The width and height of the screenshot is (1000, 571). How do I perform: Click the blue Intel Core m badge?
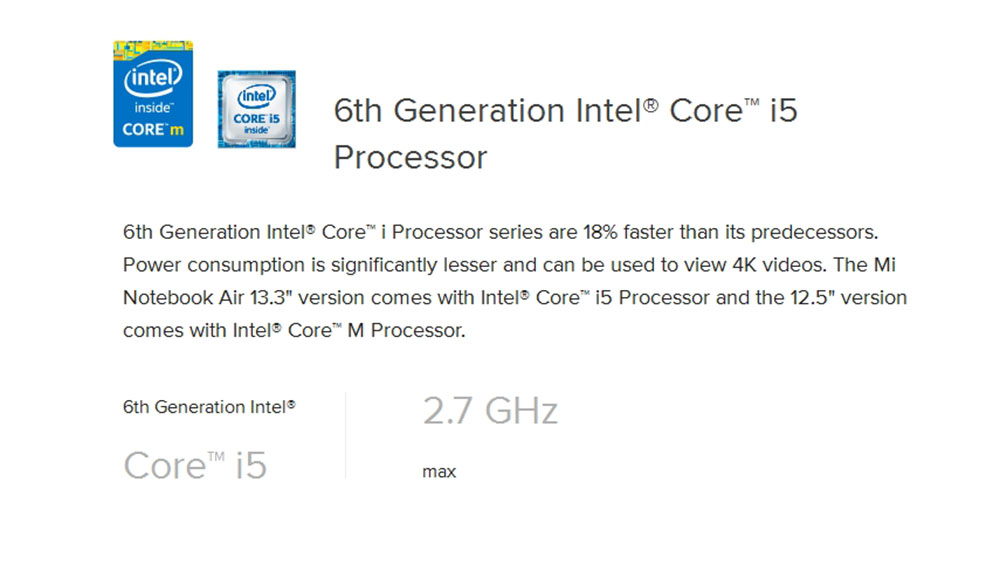click(153, 94)
